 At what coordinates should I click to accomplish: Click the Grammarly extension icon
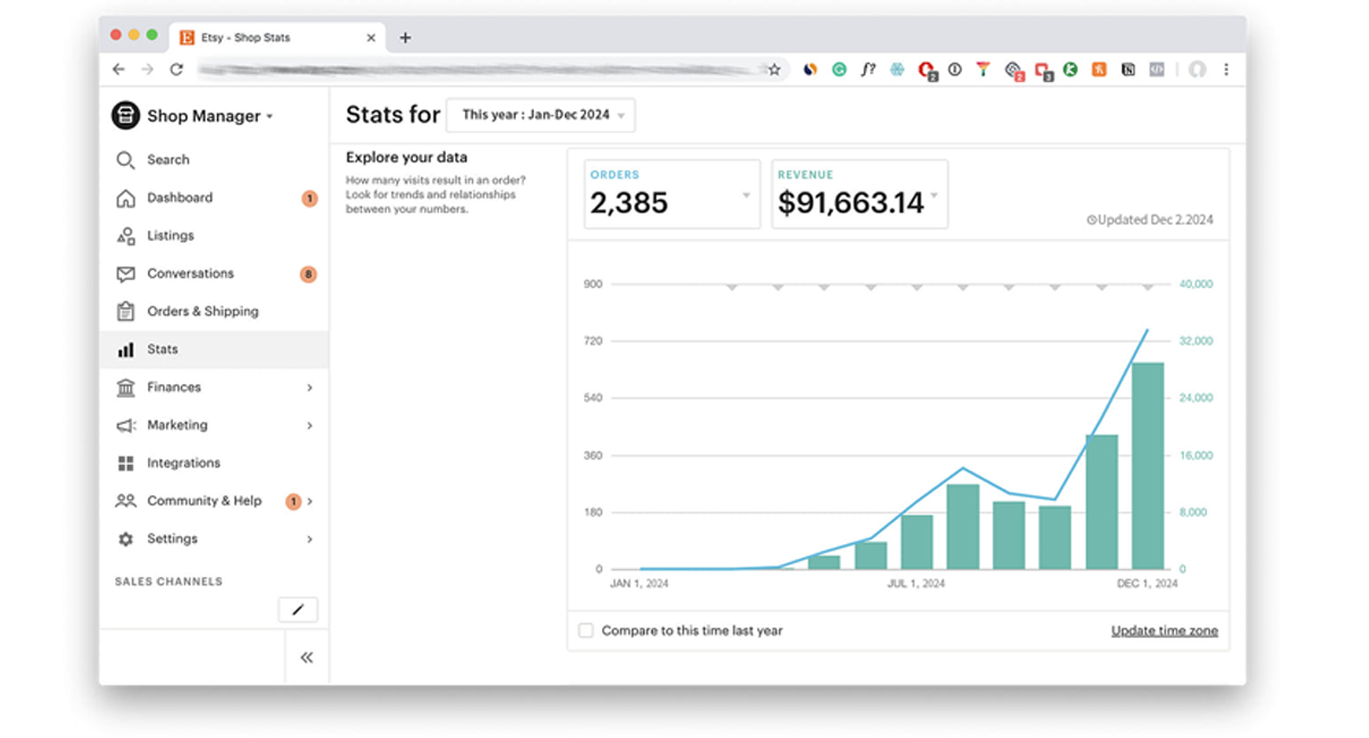[x=839, y=70]
